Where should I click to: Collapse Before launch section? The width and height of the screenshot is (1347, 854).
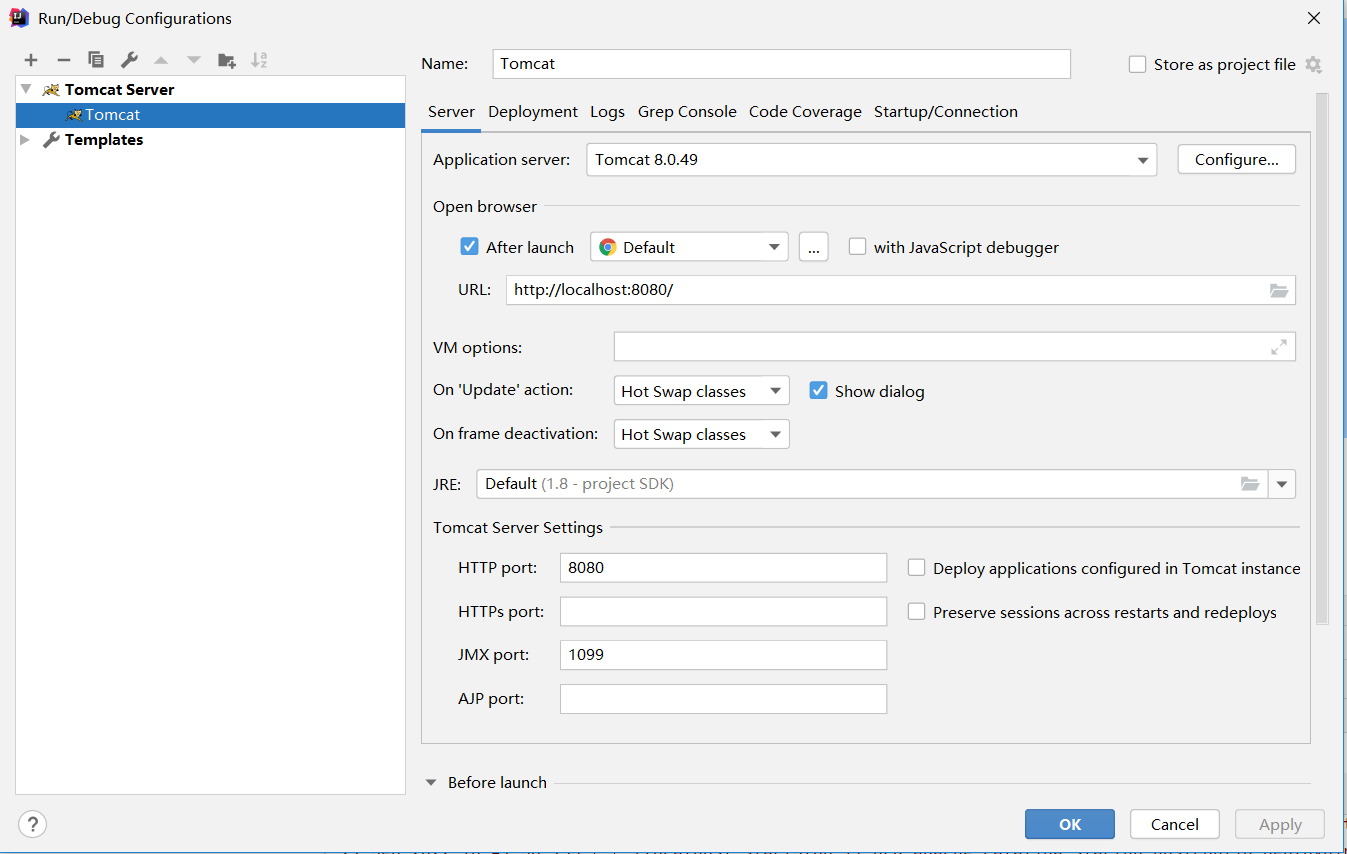(x=432, y=783)
